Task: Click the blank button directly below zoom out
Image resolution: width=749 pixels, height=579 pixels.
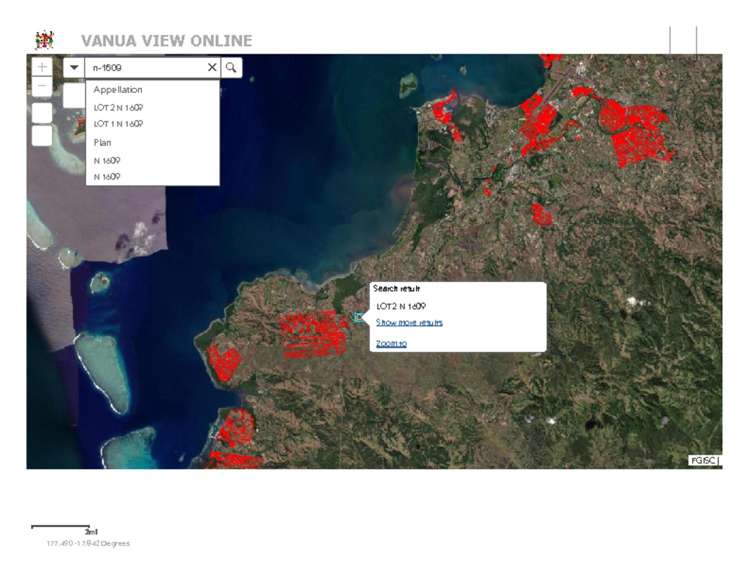Action: tap(42, 112)
